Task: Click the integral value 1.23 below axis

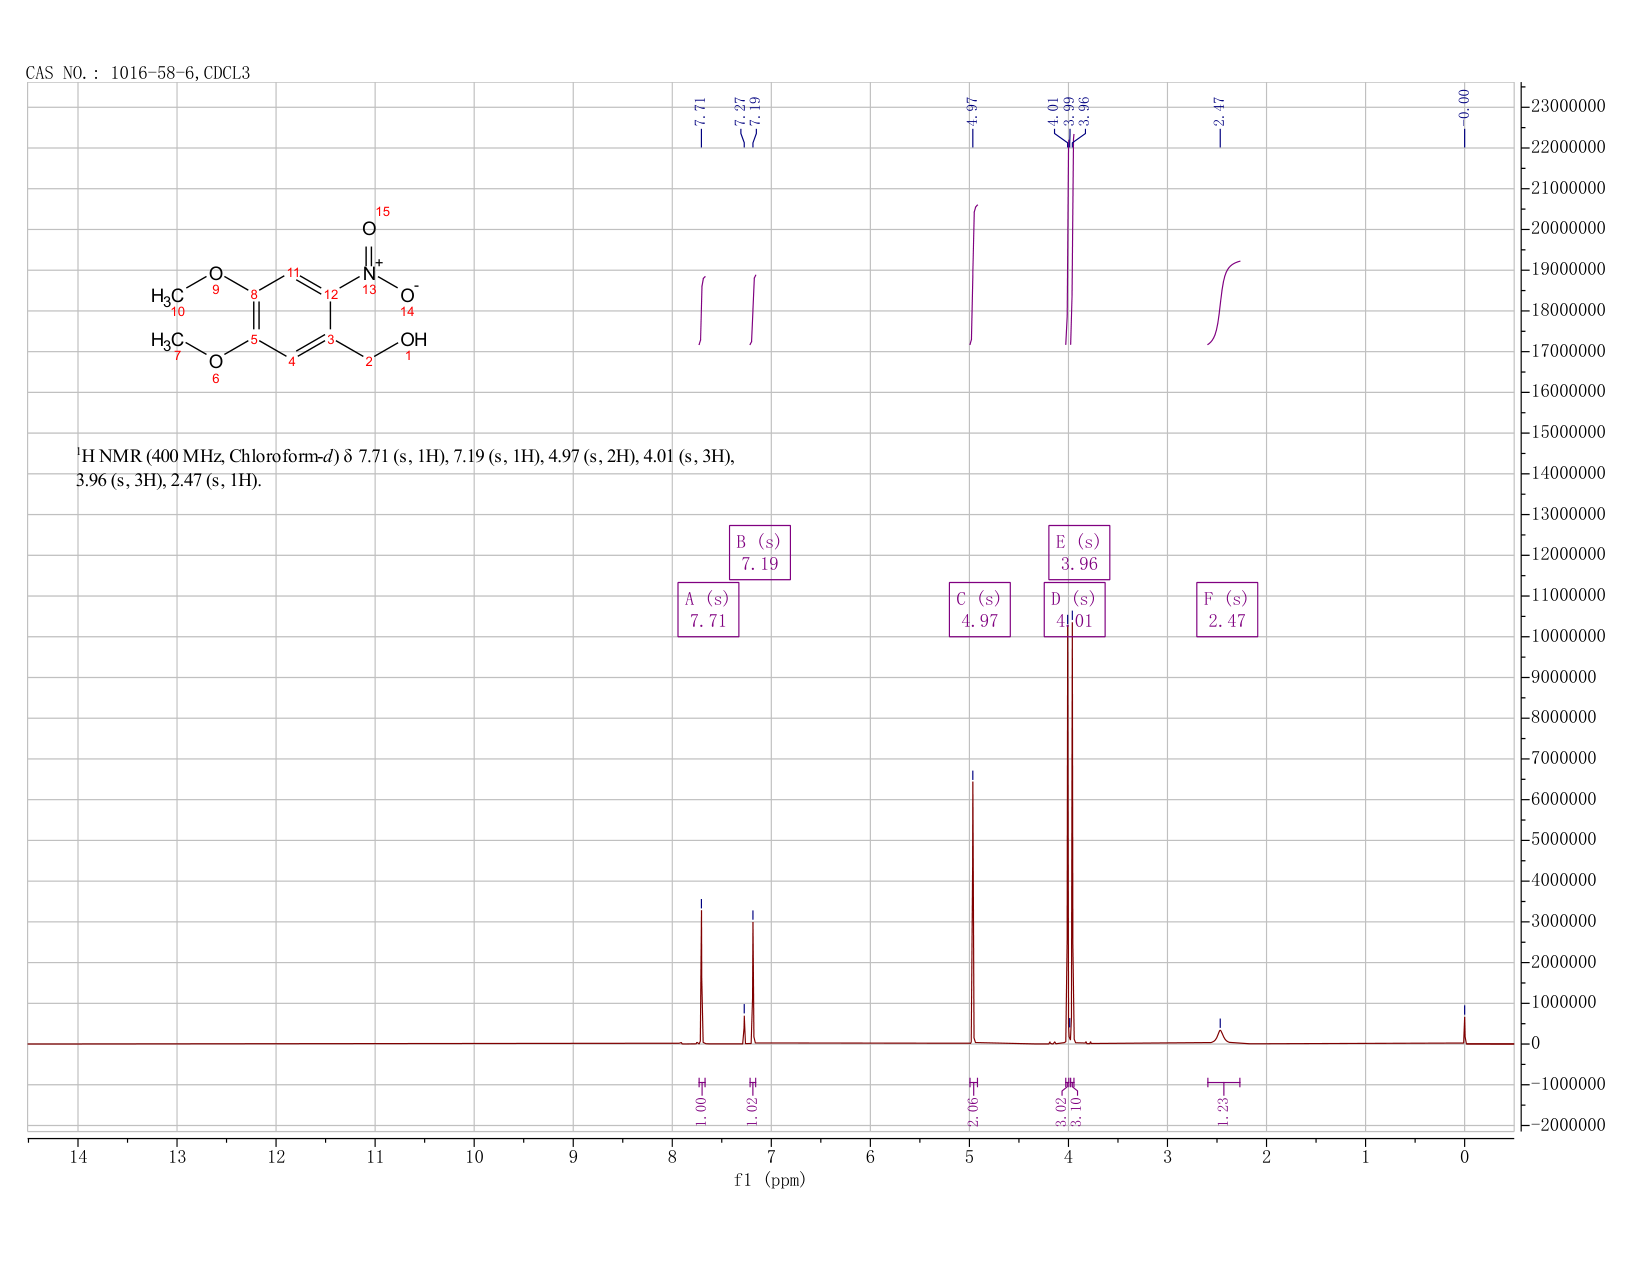Action: (1222, 1110)
